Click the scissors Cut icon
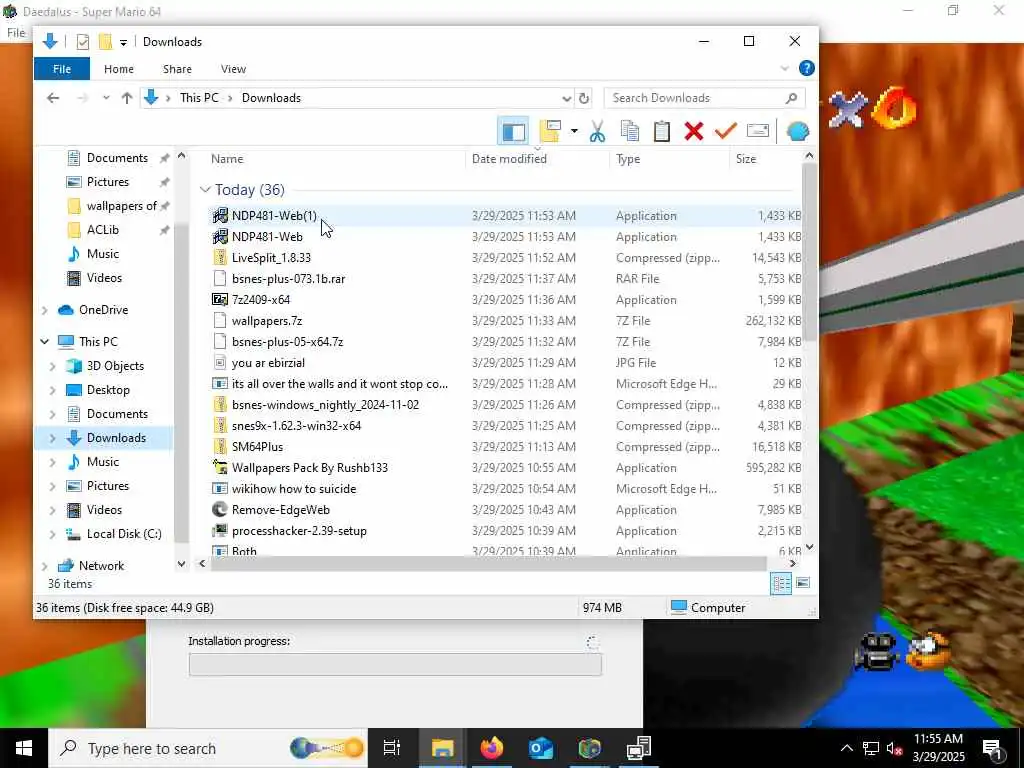 coord(597,131)
